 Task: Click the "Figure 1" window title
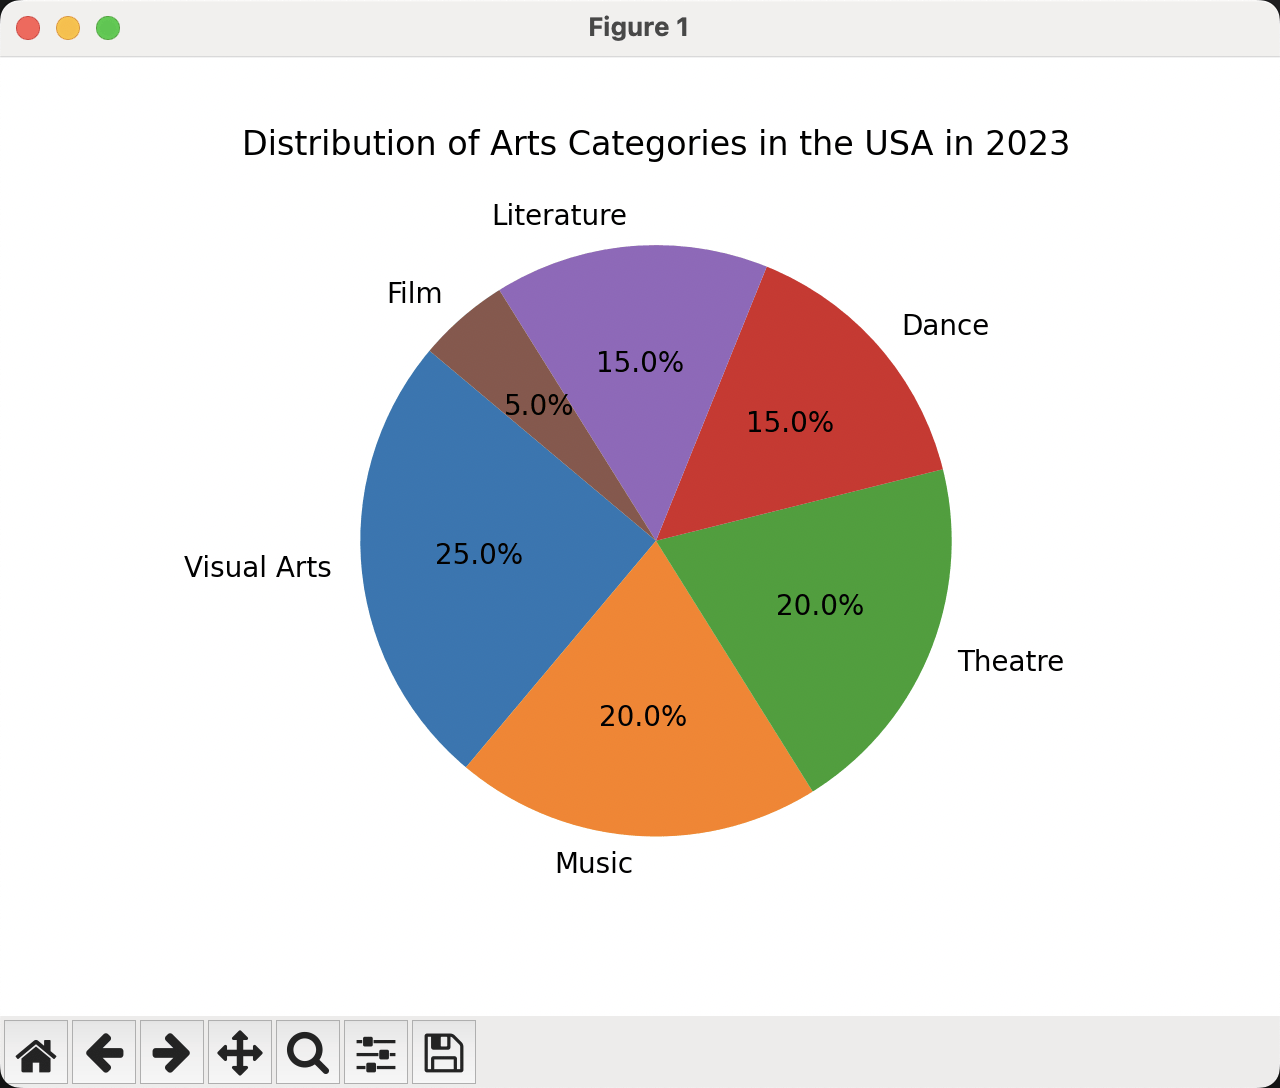[639, 27]
